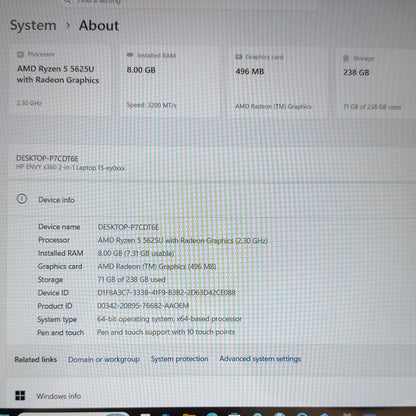Click '2.30 GHz' in Processor card

pyautogui.click(x=29, y=103)
